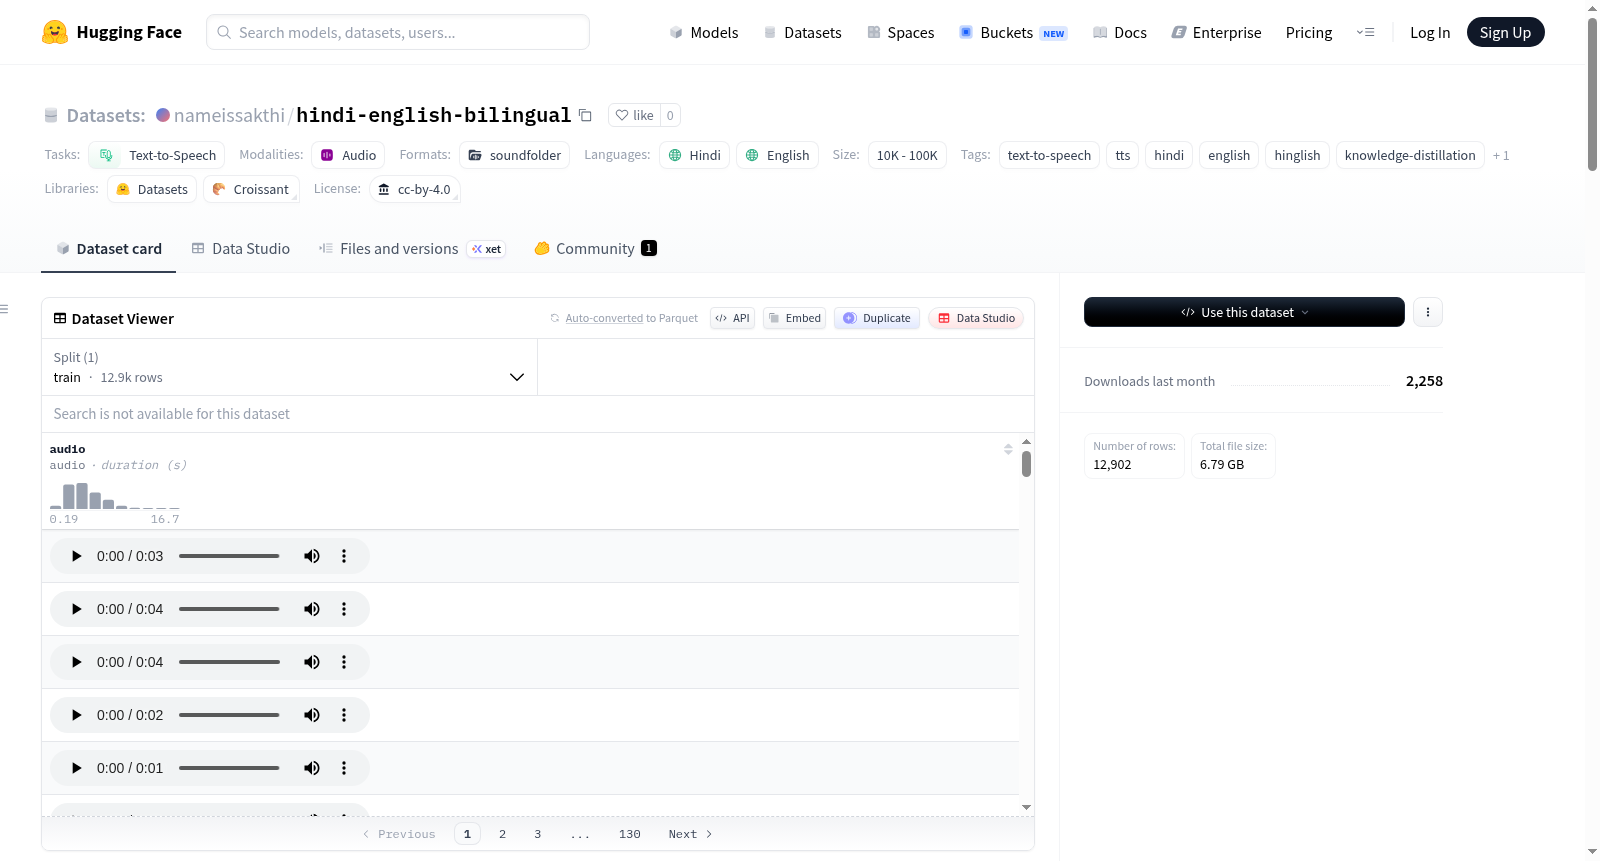Click the API button in Dataset Viewer
The width and height of the screenshot is (1600, 861).
732,318
